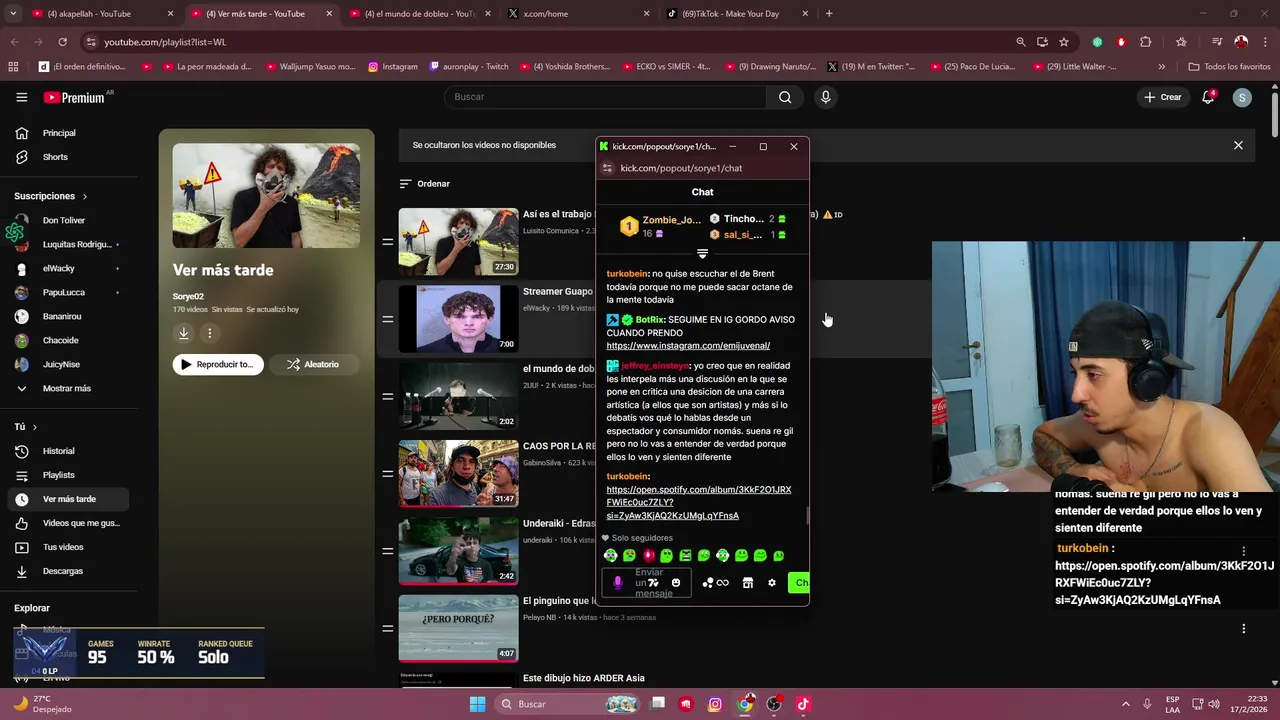The image size is (1280, 720).
Task: Bookmark this page with the star icon
Action: click(x=1064, y=42)
